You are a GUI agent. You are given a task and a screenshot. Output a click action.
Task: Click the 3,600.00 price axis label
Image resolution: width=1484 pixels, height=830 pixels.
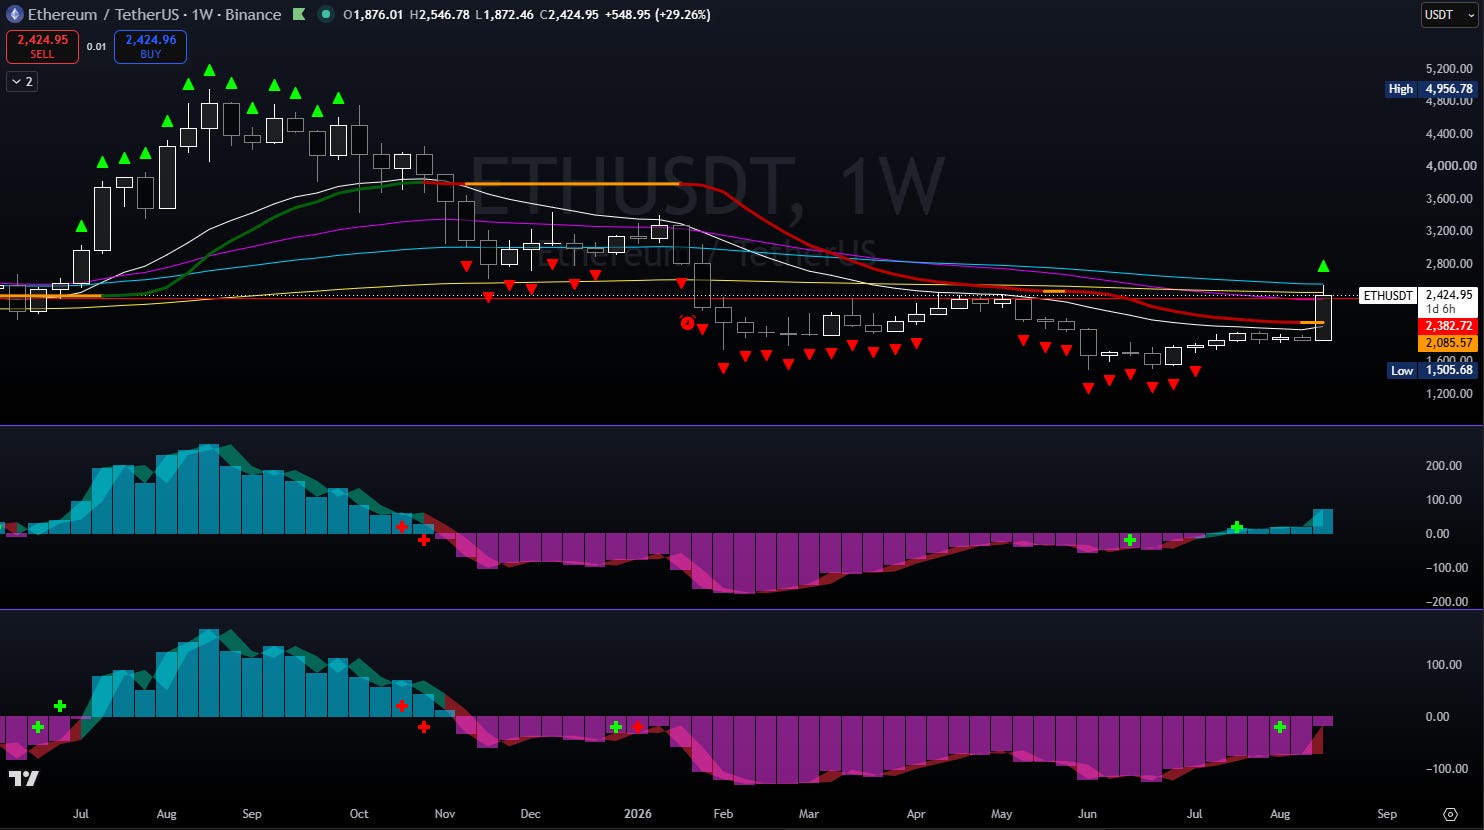(x=1449, y=199)
